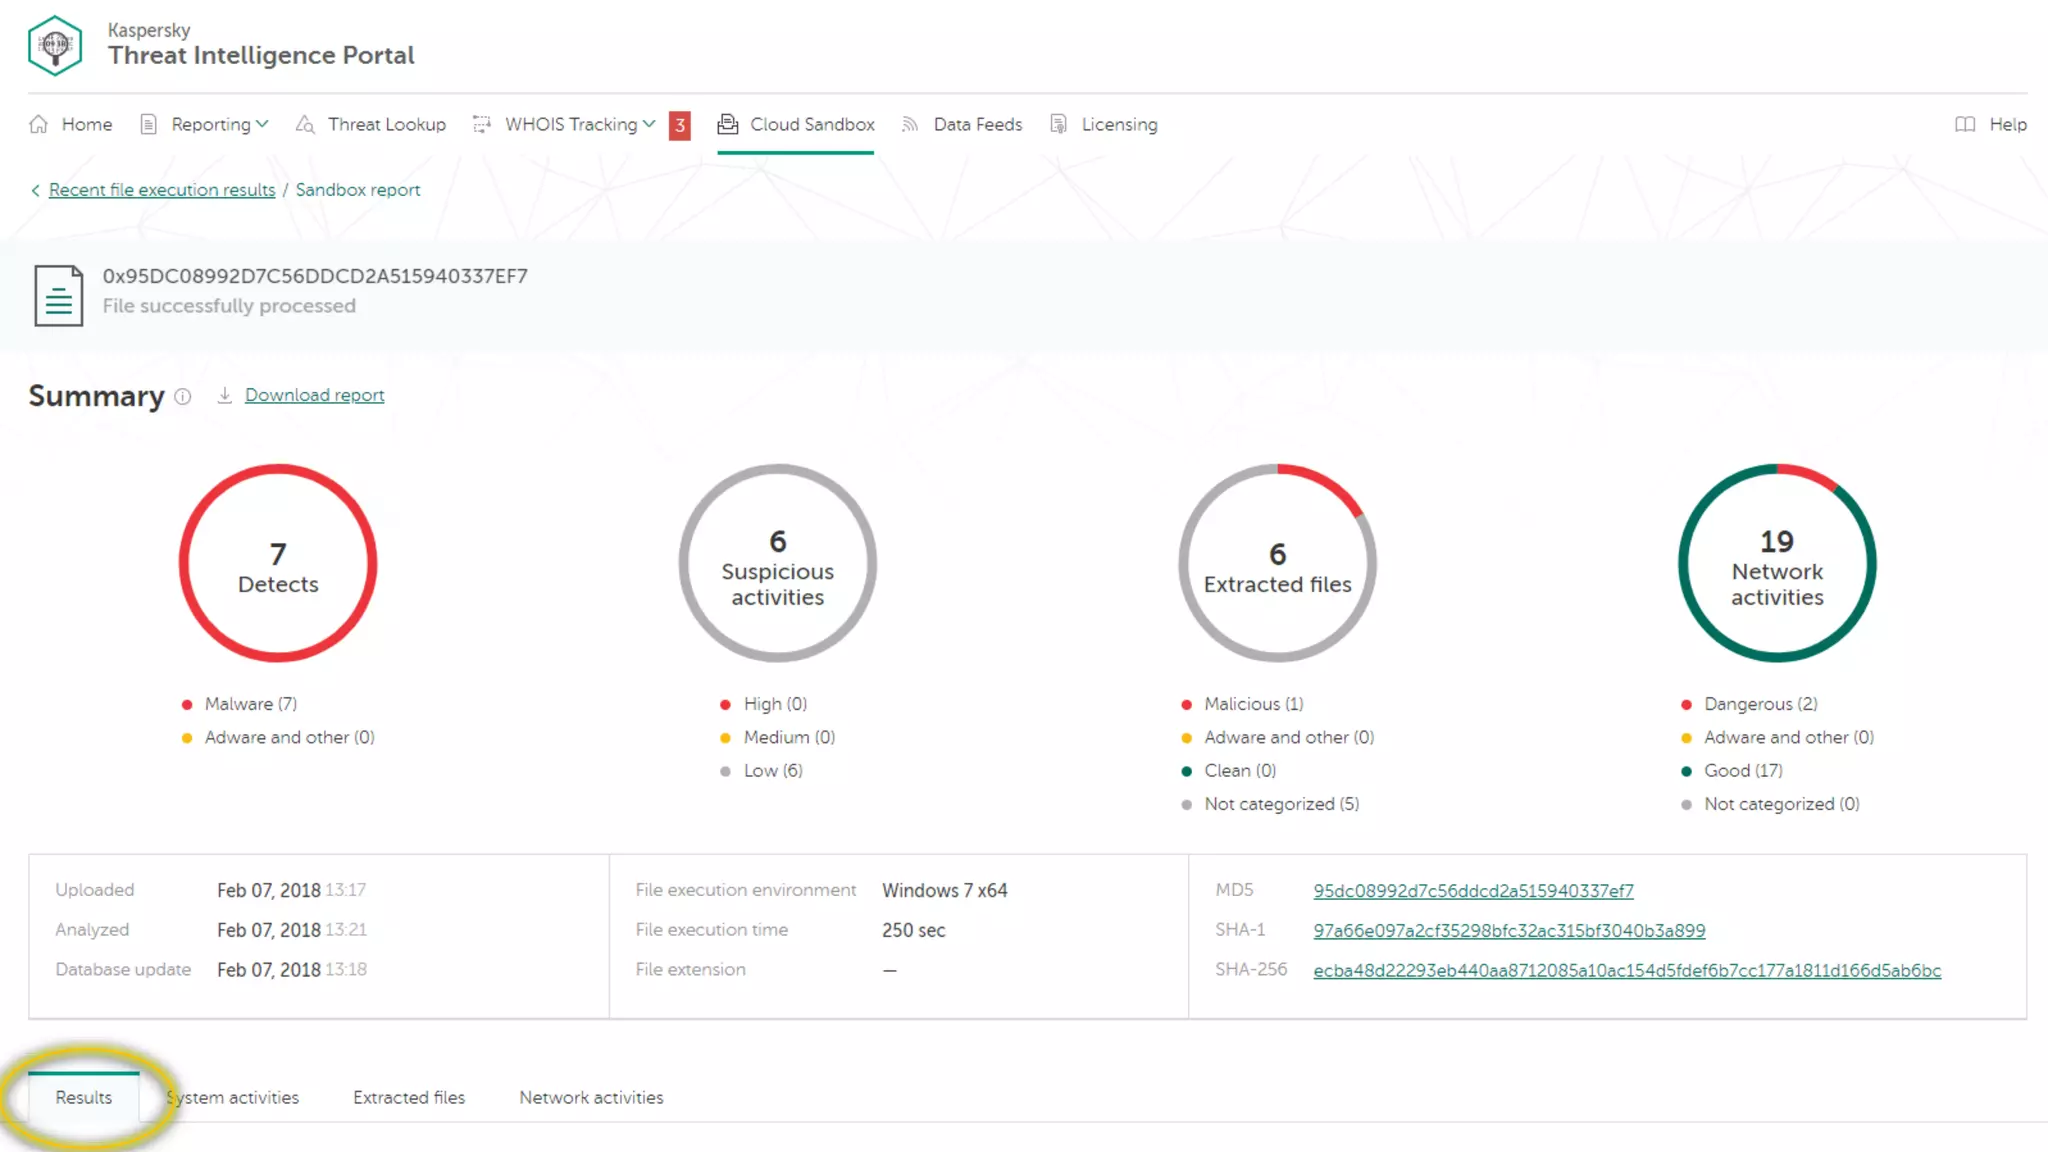2048x1152 pixels.
Task: Click the green dot beside Good (17)
Action: 1686,771
